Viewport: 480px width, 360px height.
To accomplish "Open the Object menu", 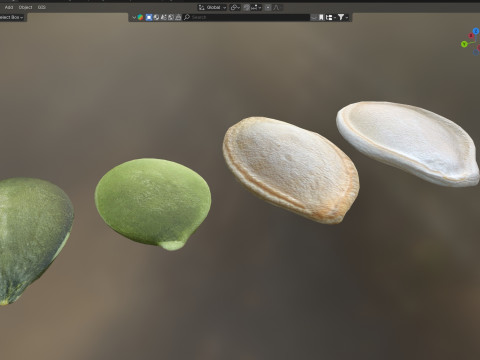I will 26,7.
